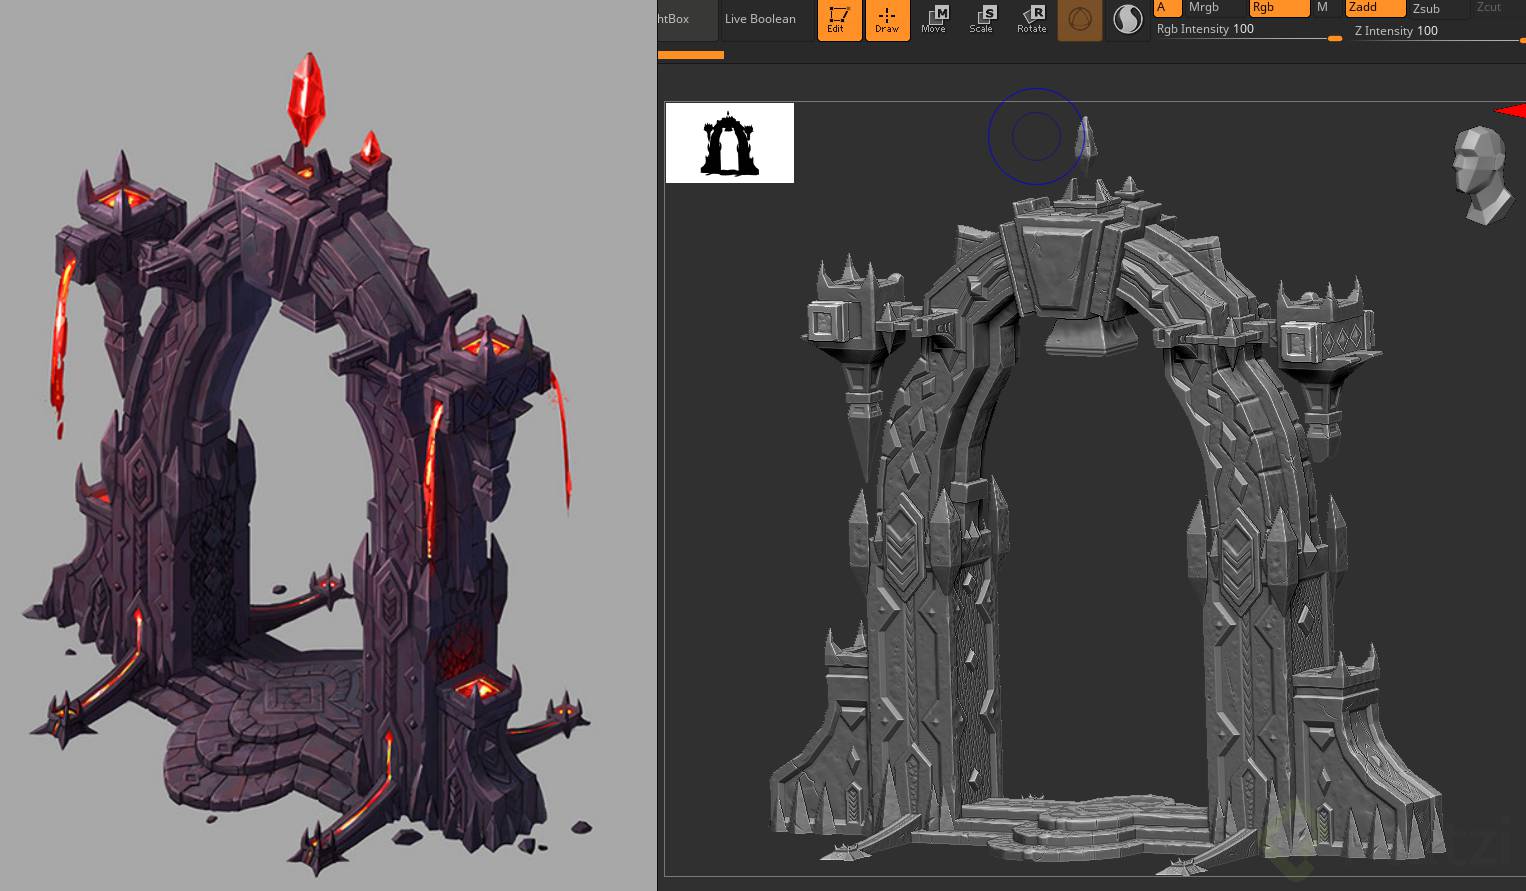Toggle the Gizmo 3D circle icon
The height and width of the screenshot is (891, 1526).
tap(1080, 20)
